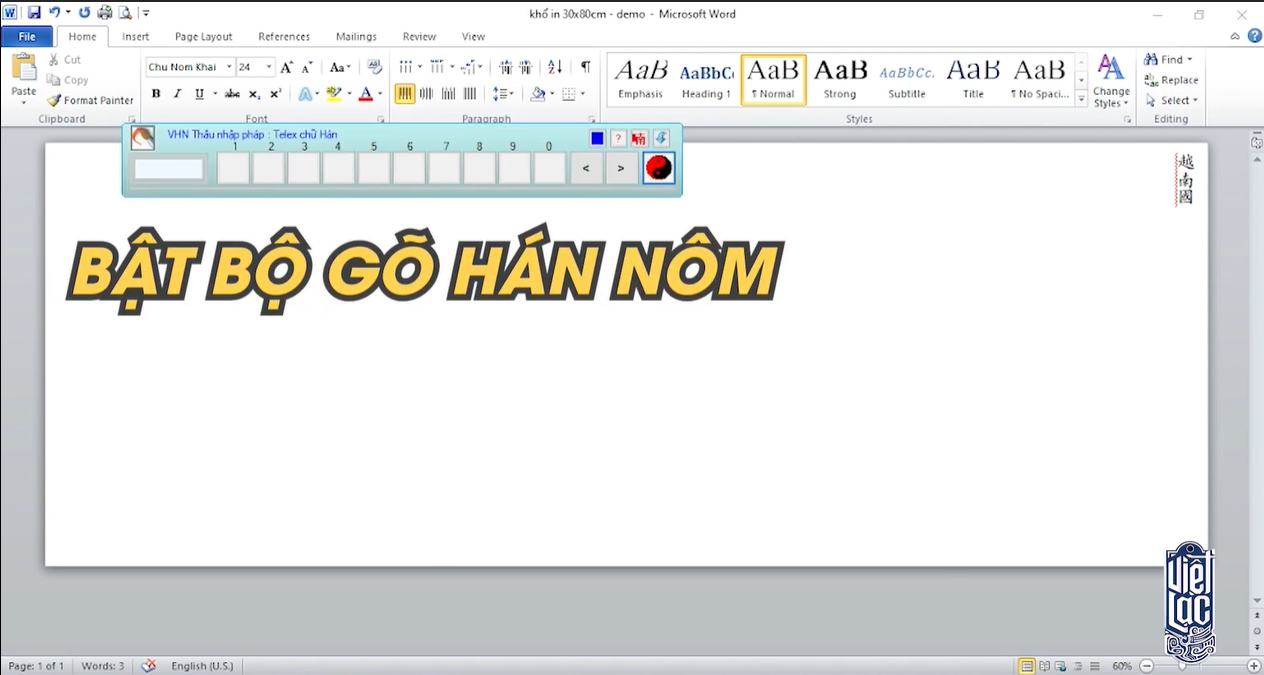Viewport: 1264px width, 675px height.
Task: Zoom in with the plus button
Action: 1254,666
